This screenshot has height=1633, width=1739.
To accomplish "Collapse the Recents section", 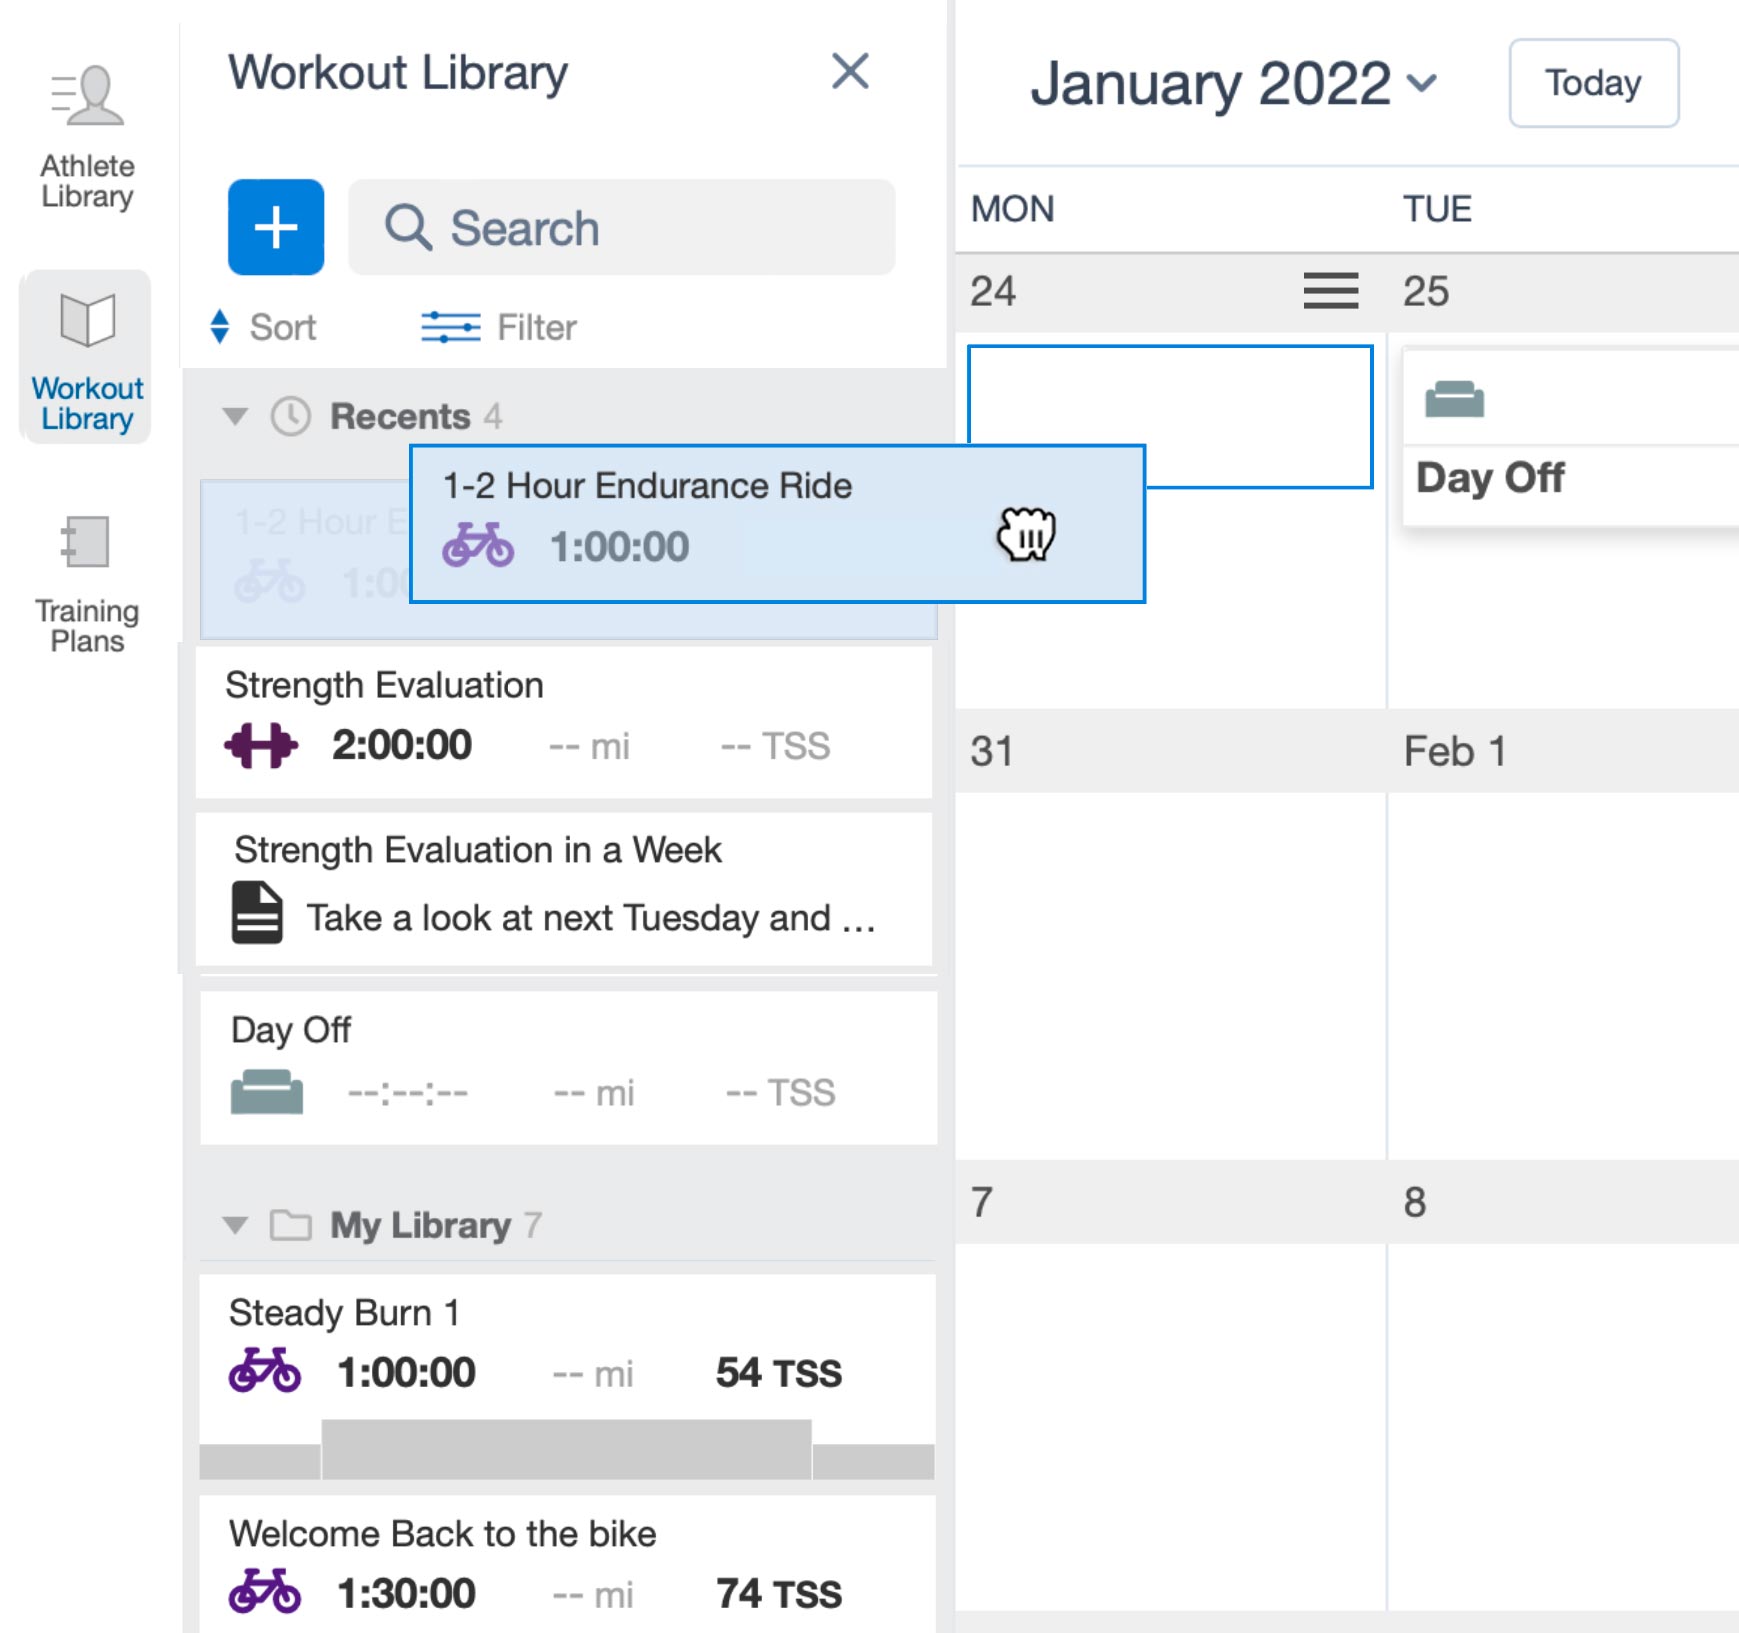I will [235, 416].
